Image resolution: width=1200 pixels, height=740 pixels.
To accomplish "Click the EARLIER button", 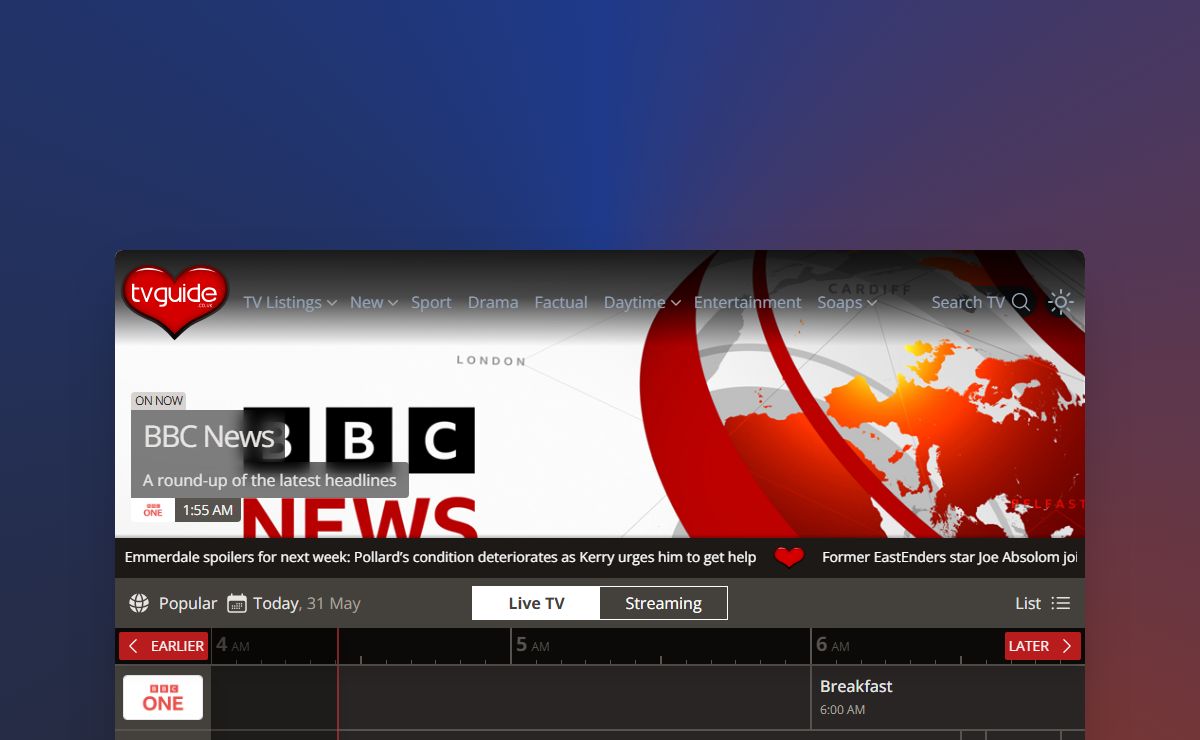I will pyautogui.click(x=164, y=646).
